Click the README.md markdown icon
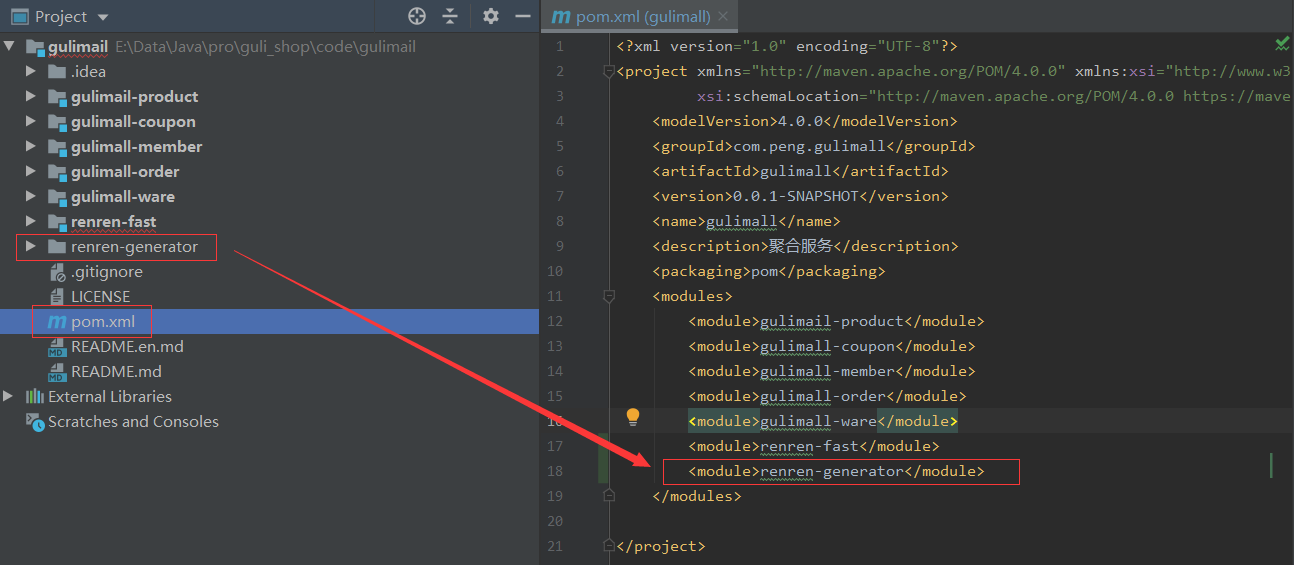This screenshot has width=1294, height=565. pos(57,372)
